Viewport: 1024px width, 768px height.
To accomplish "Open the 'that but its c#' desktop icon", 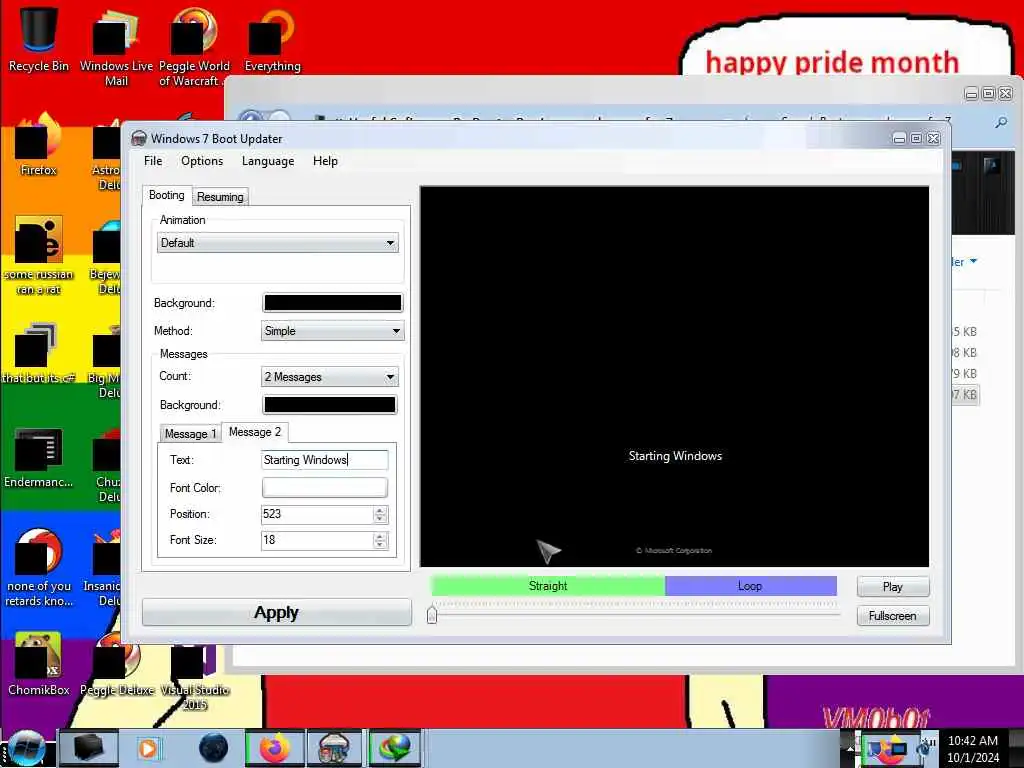I will [x=39, y=353].
